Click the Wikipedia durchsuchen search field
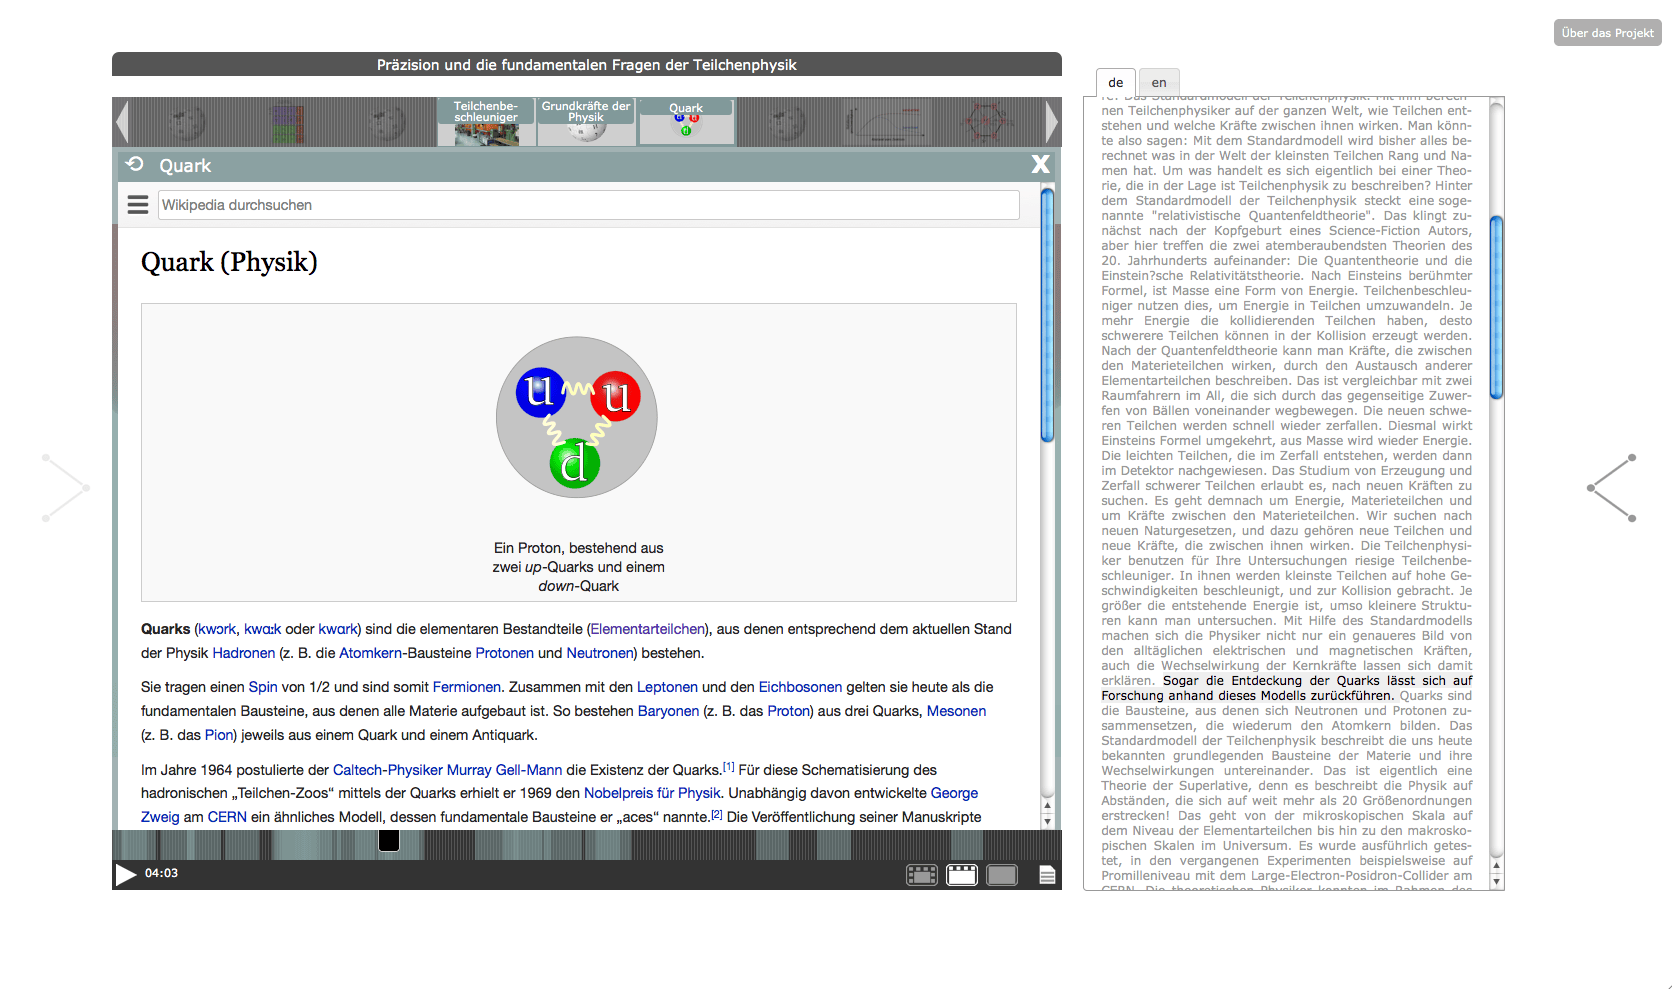Image resolution: width=1672 pixels, height=989 pixels. click(588, 205)
